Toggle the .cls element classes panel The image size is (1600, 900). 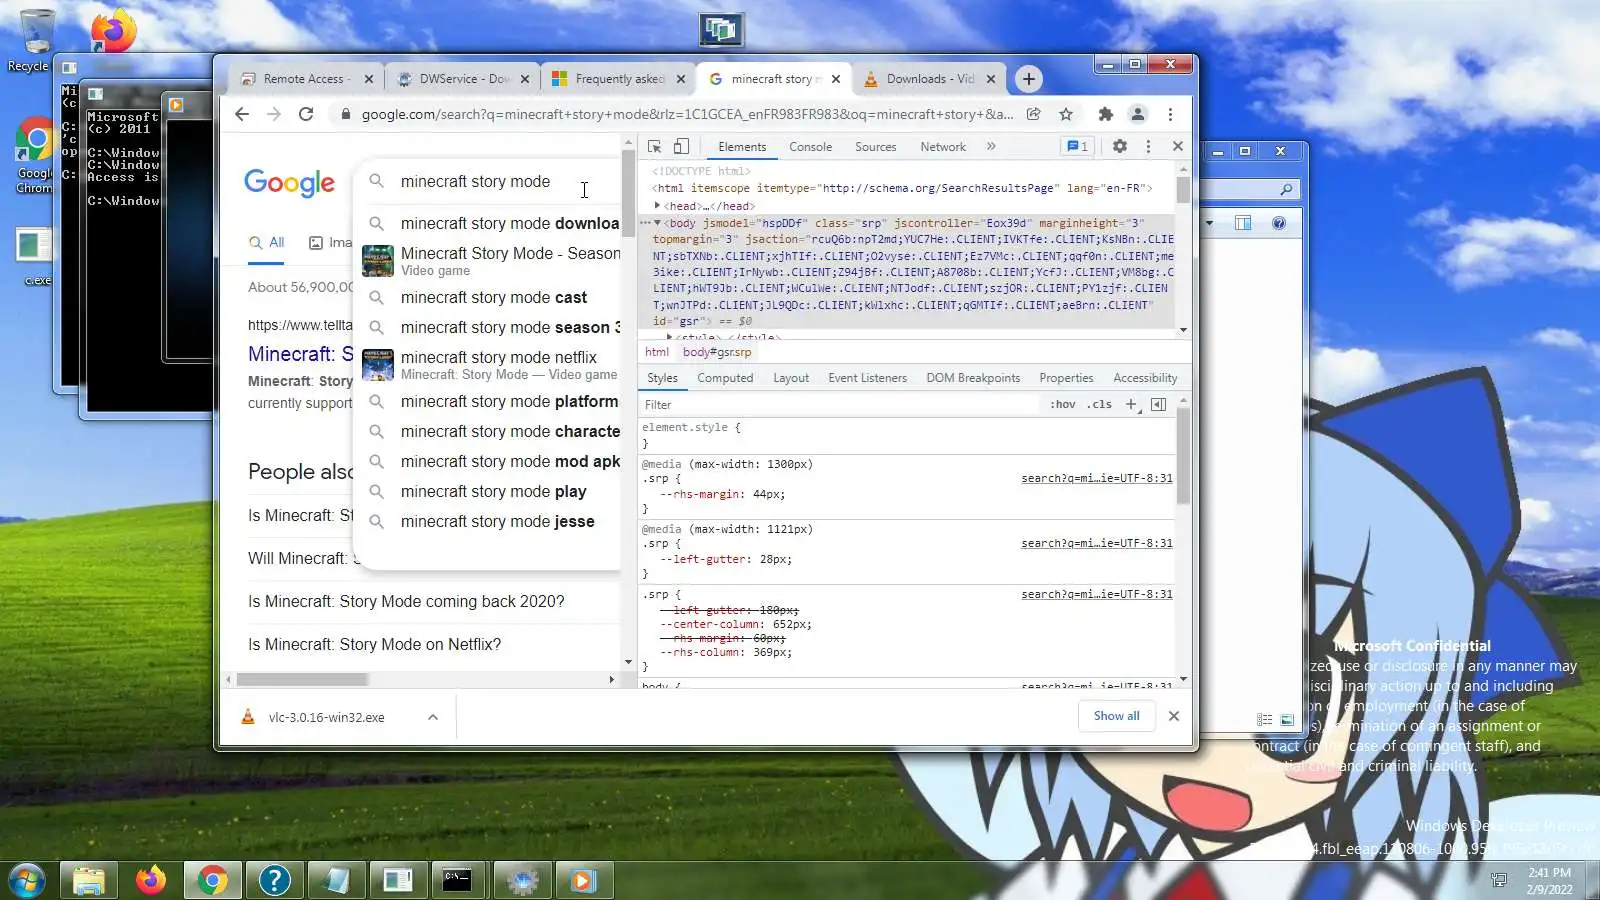pos(1100,404)
